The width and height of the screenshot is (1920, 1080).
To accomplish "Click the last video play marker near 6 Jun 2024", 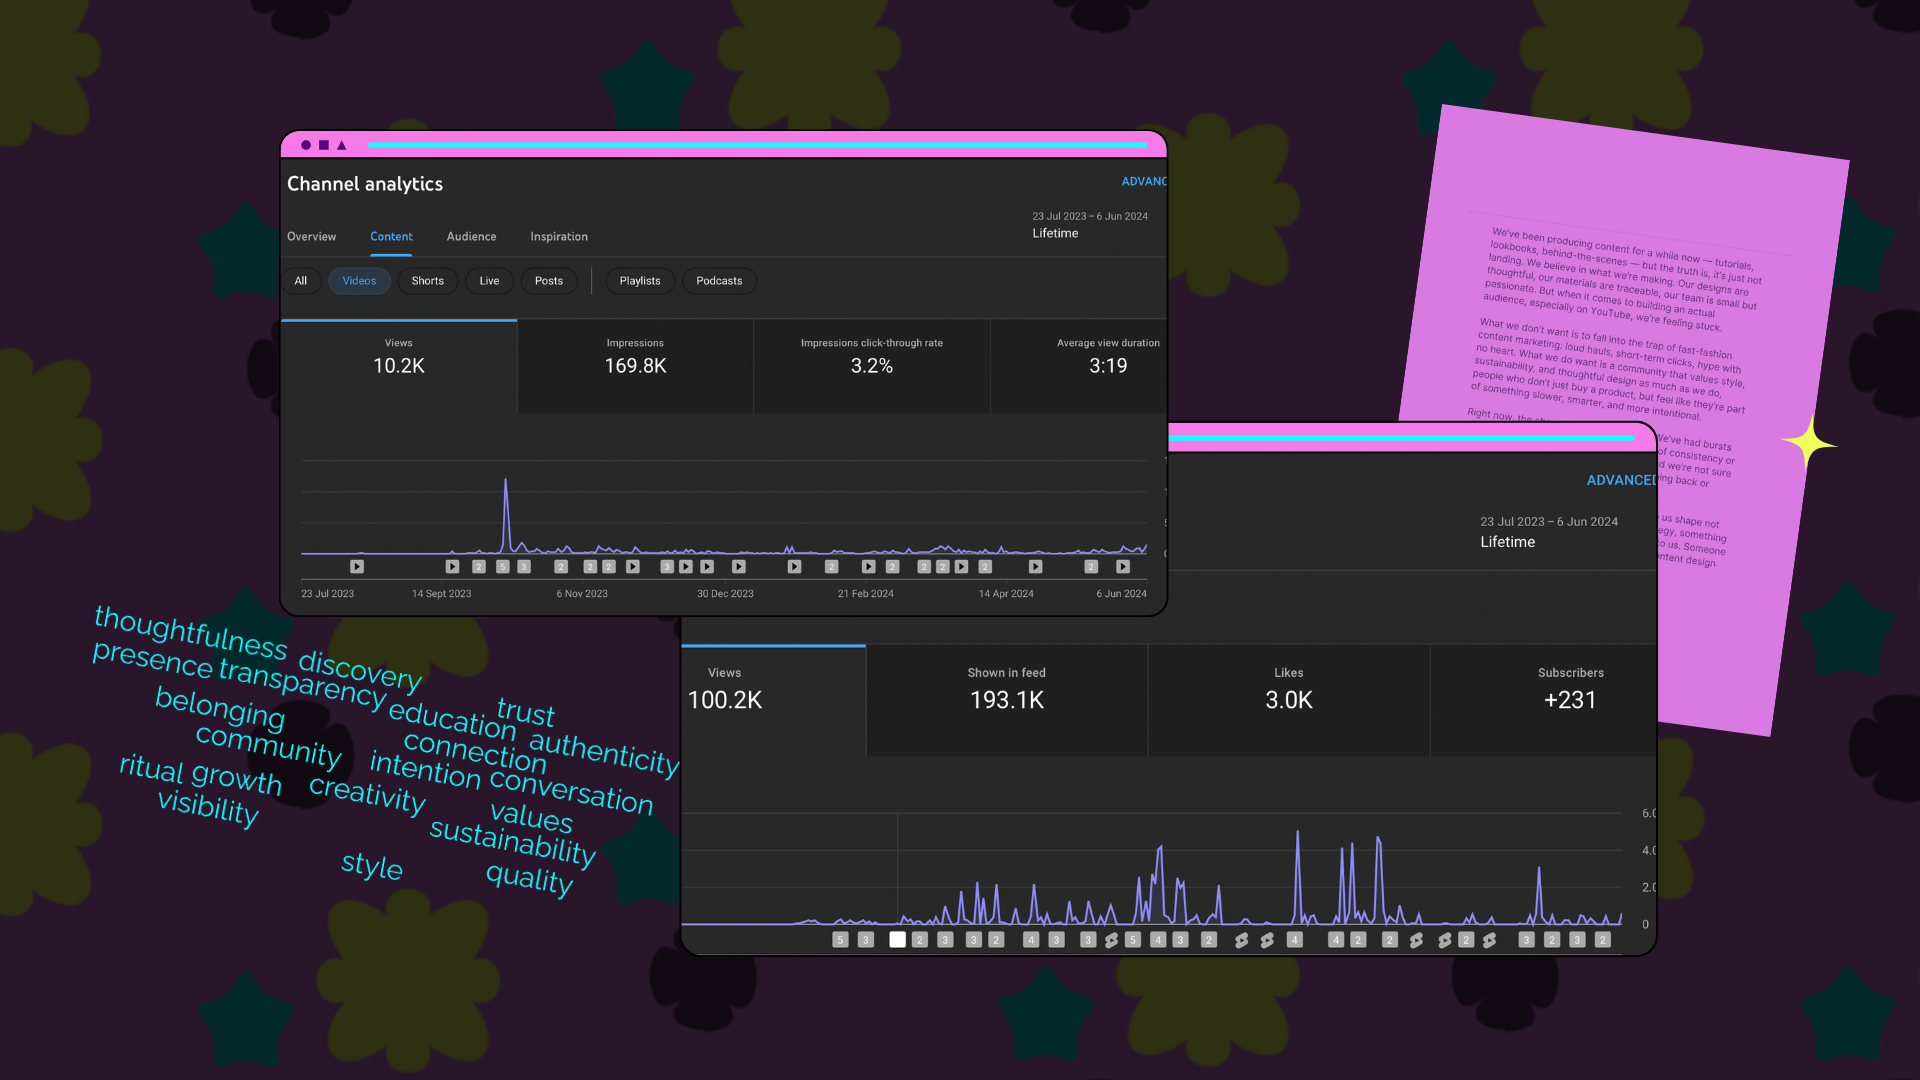I will pyautogui.click(x=1123, y=567).
